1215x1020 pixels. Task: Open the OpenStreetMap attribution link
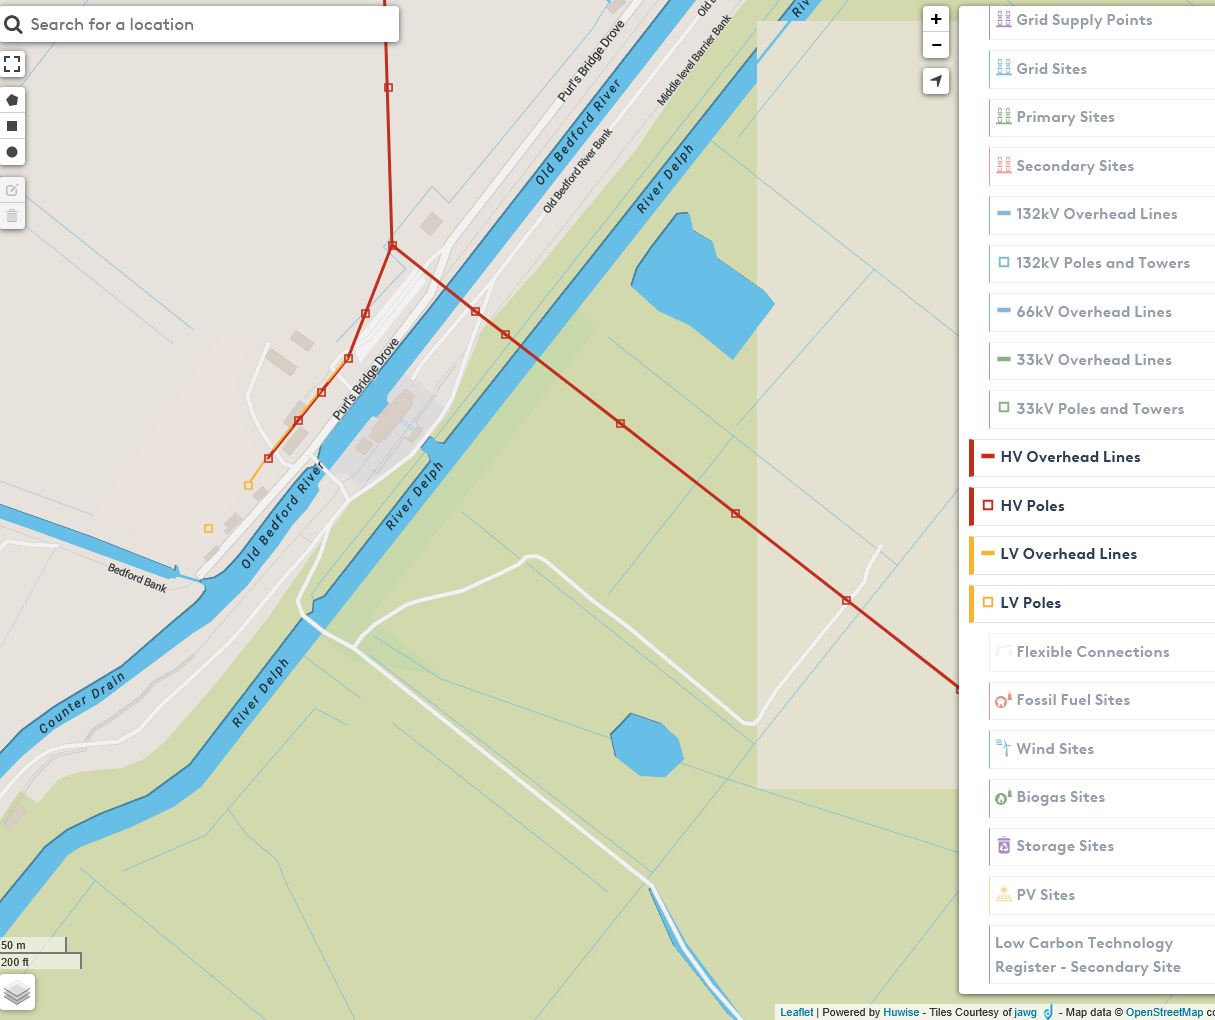pyautogui.click(x=1164, y=1012)
